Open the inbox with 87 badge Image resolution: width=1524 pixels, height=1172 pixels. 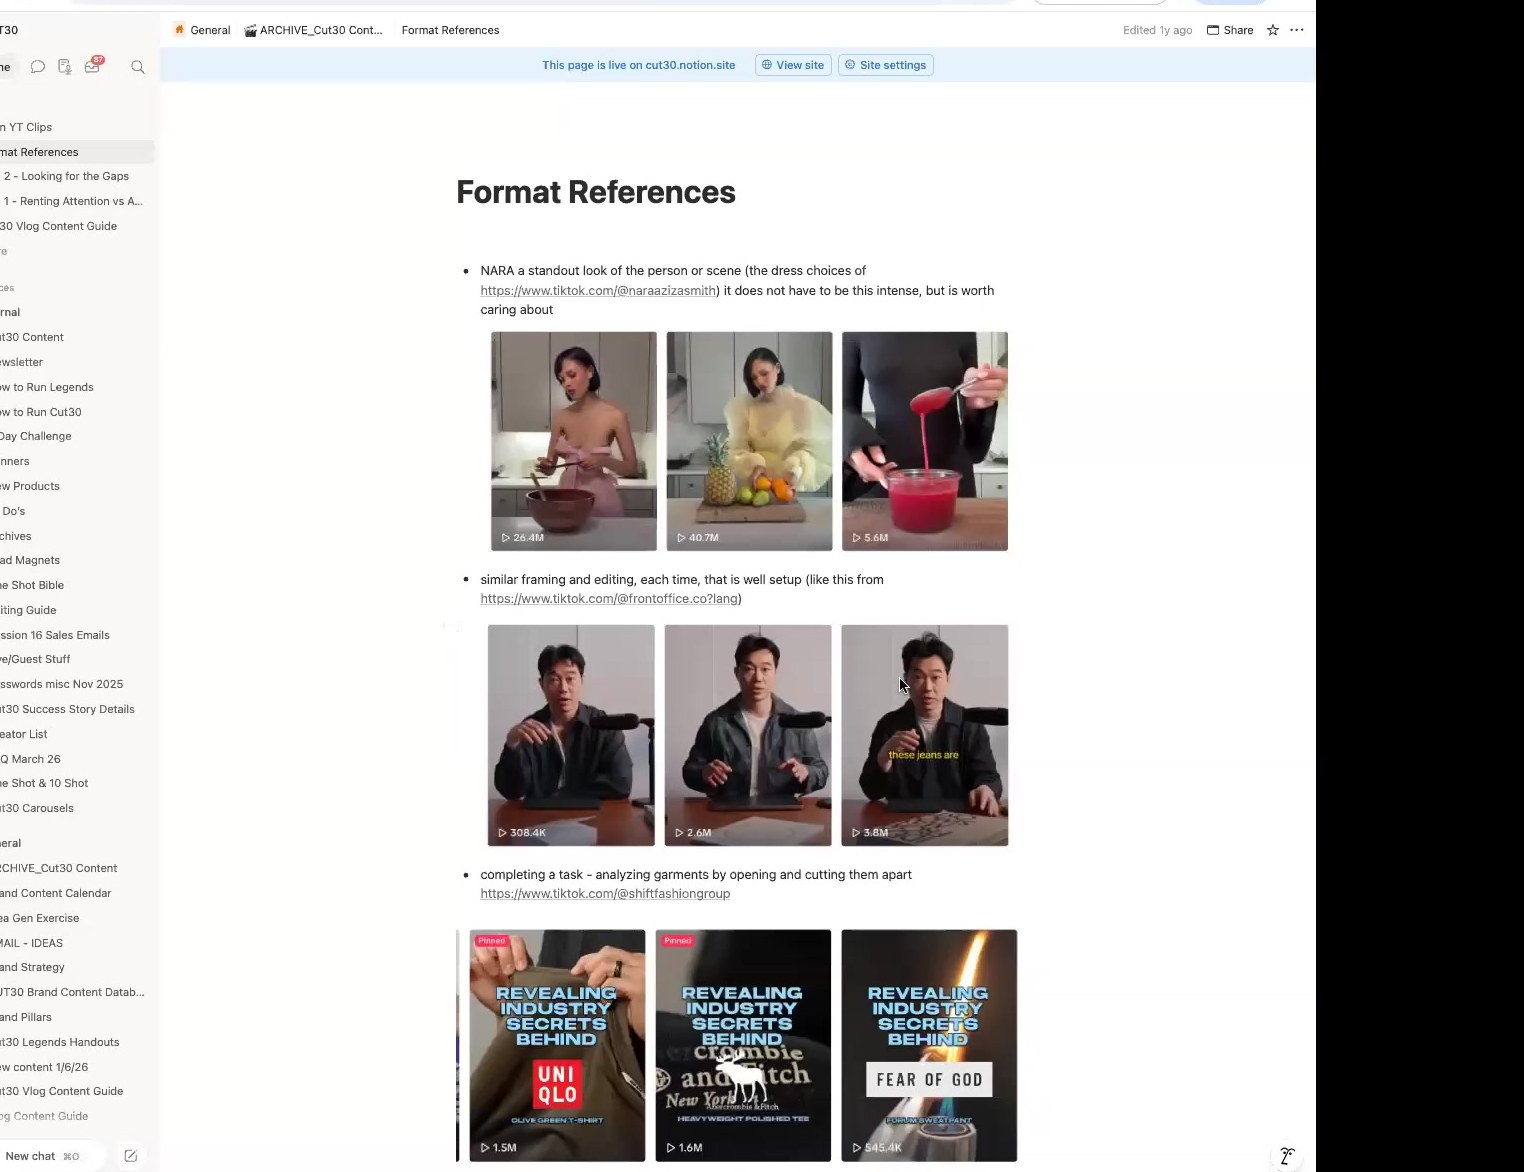[92, 66]
